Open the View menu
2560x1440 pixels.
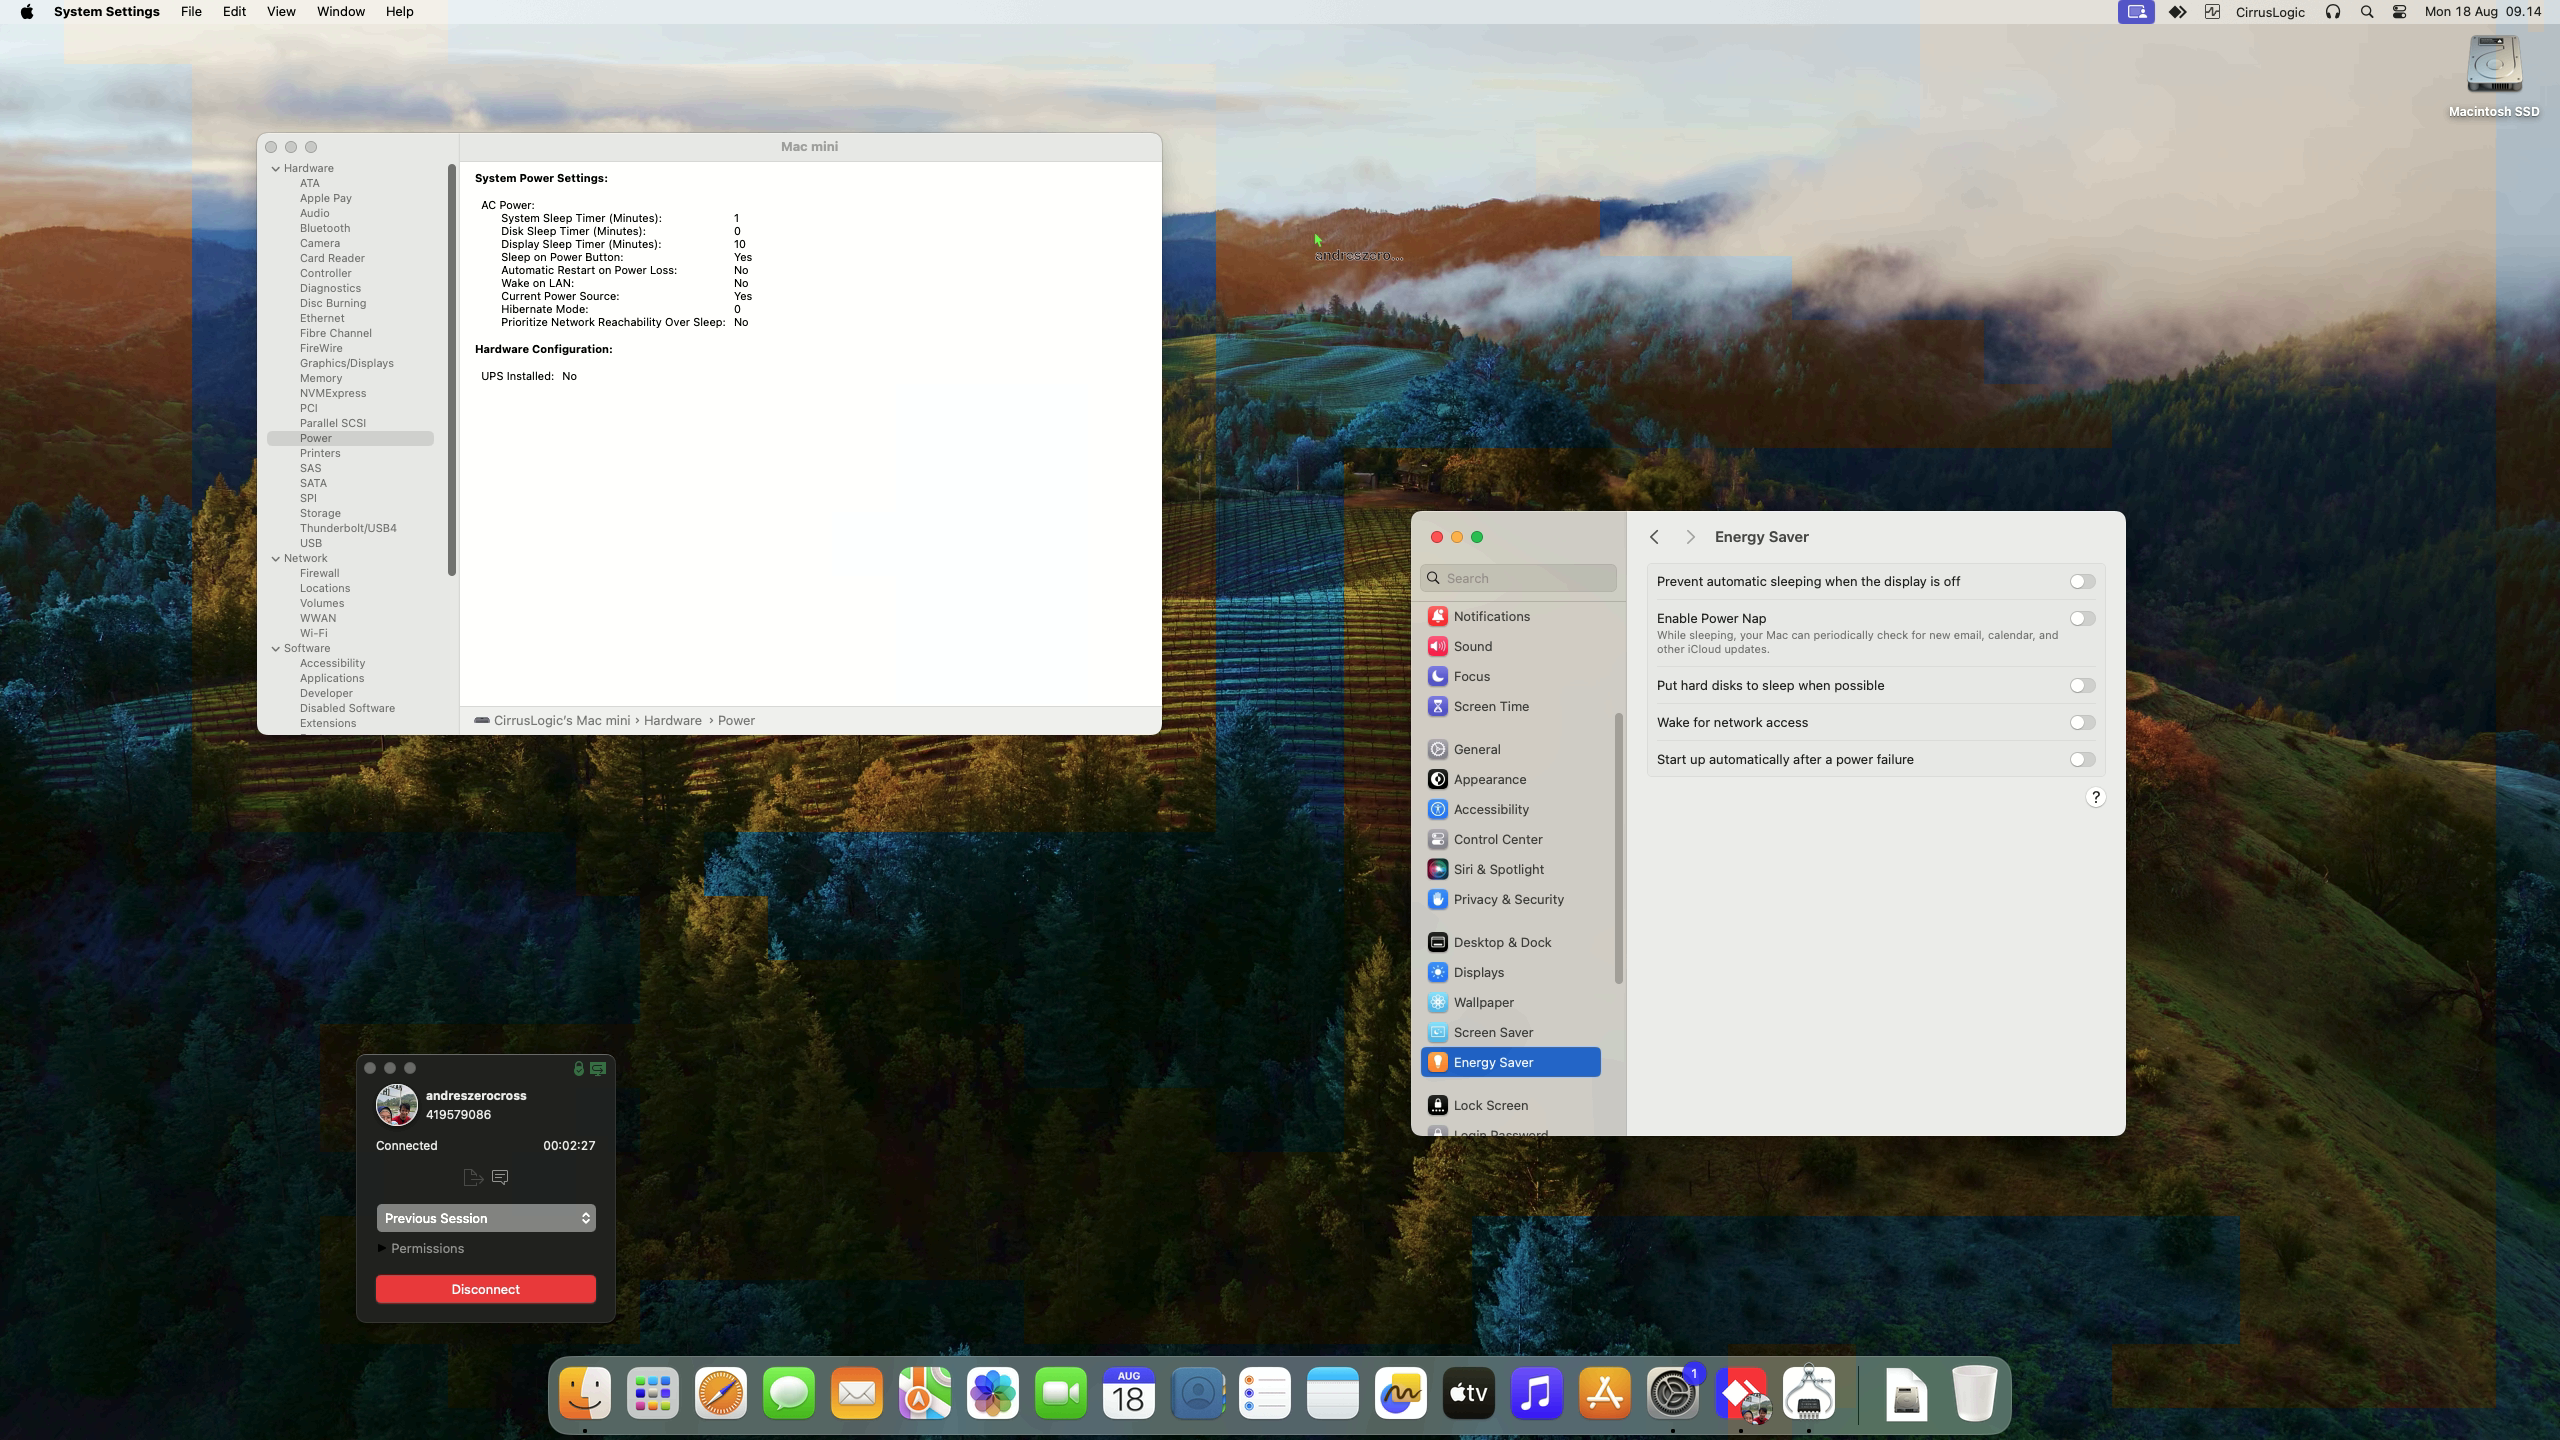pos(281,12)
